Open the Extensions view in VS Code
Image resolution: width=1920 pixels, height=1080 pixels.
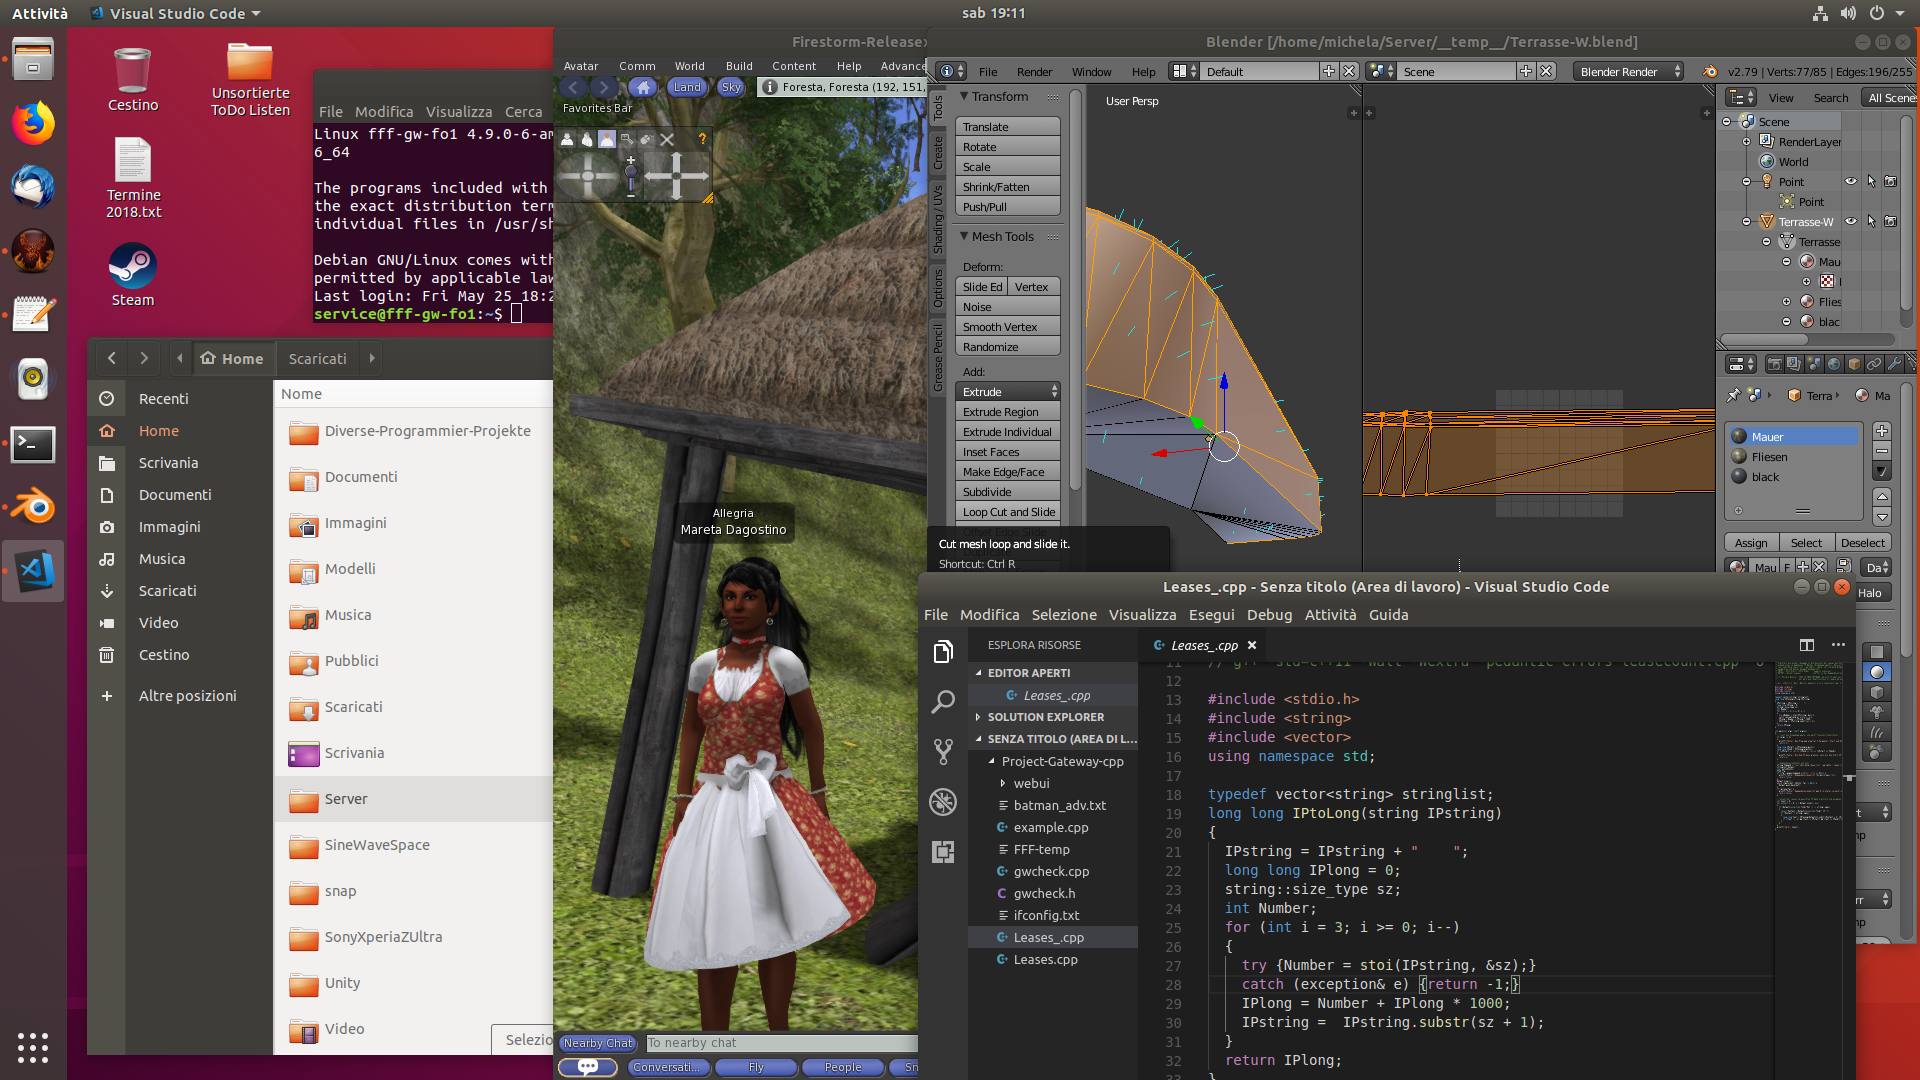tap(943, 852)
